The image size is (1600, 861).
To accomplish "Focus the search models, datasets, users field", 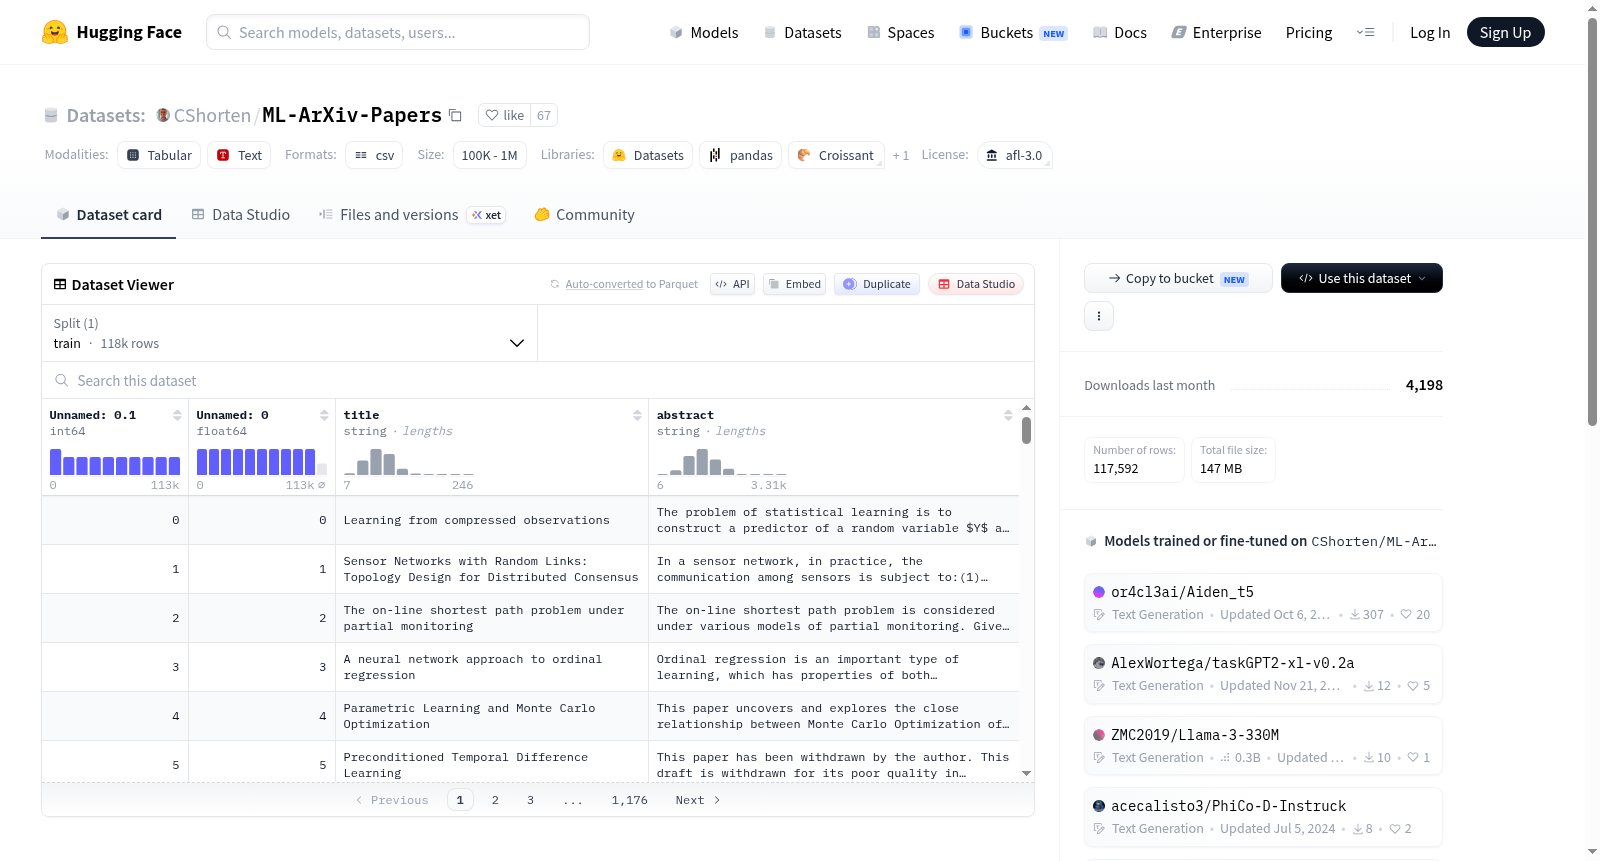I will click(x=398, y=32).
